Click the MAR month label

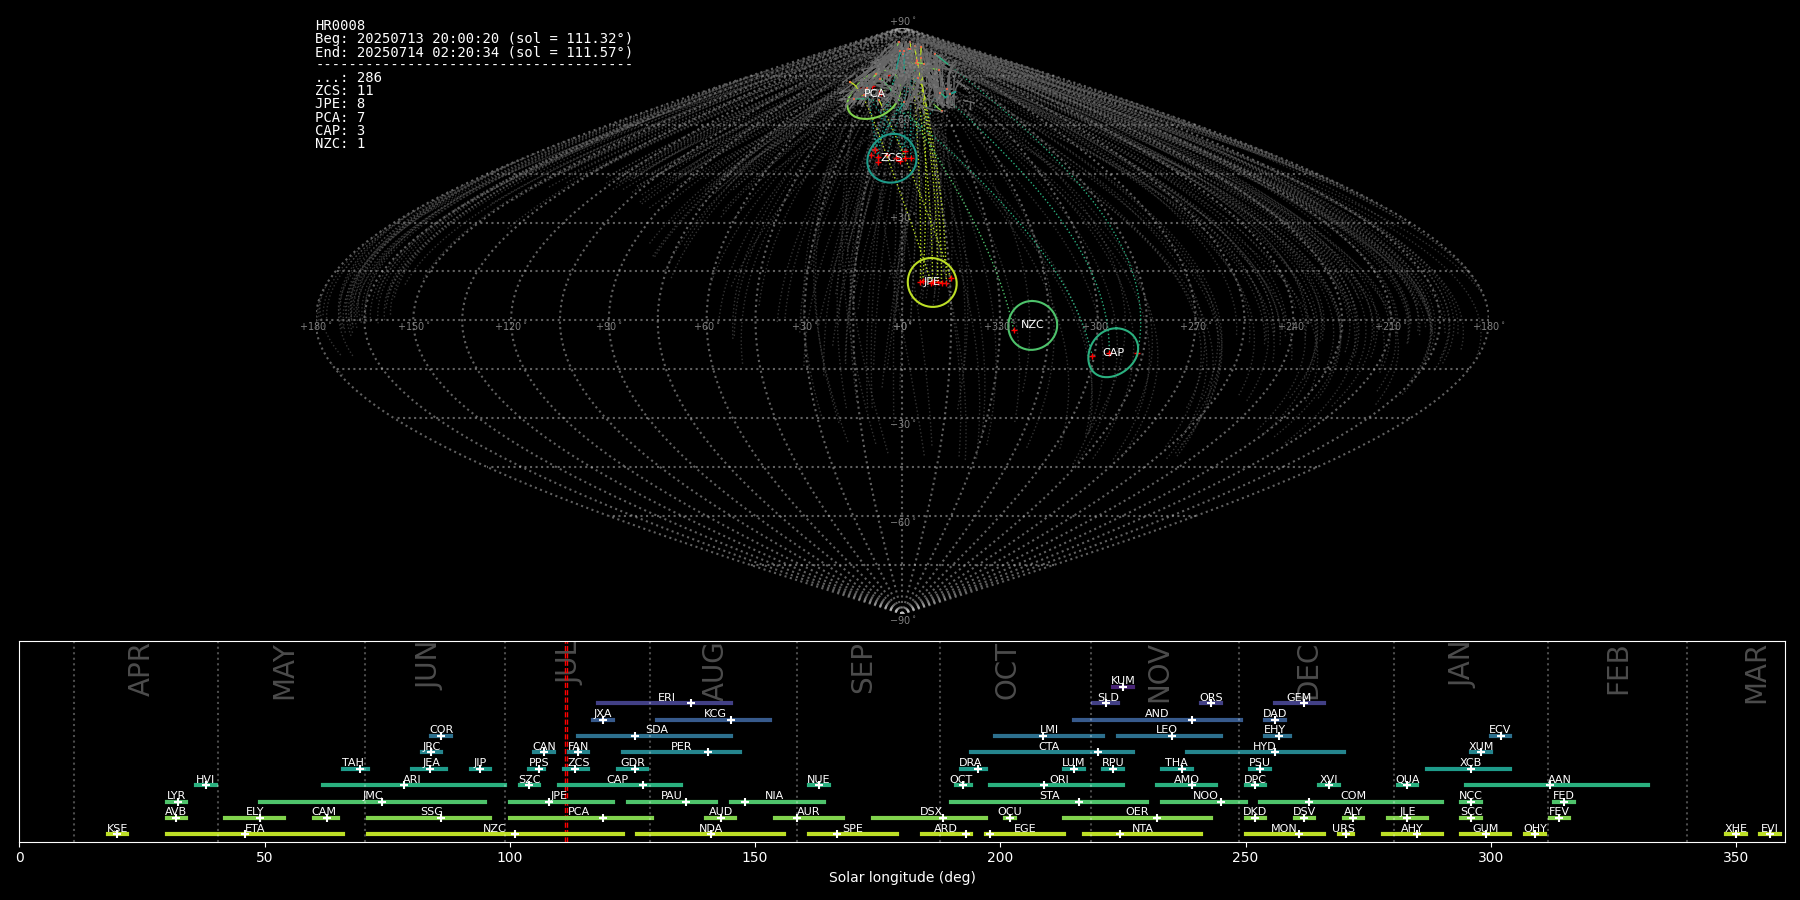click(x=1756, y=675)
